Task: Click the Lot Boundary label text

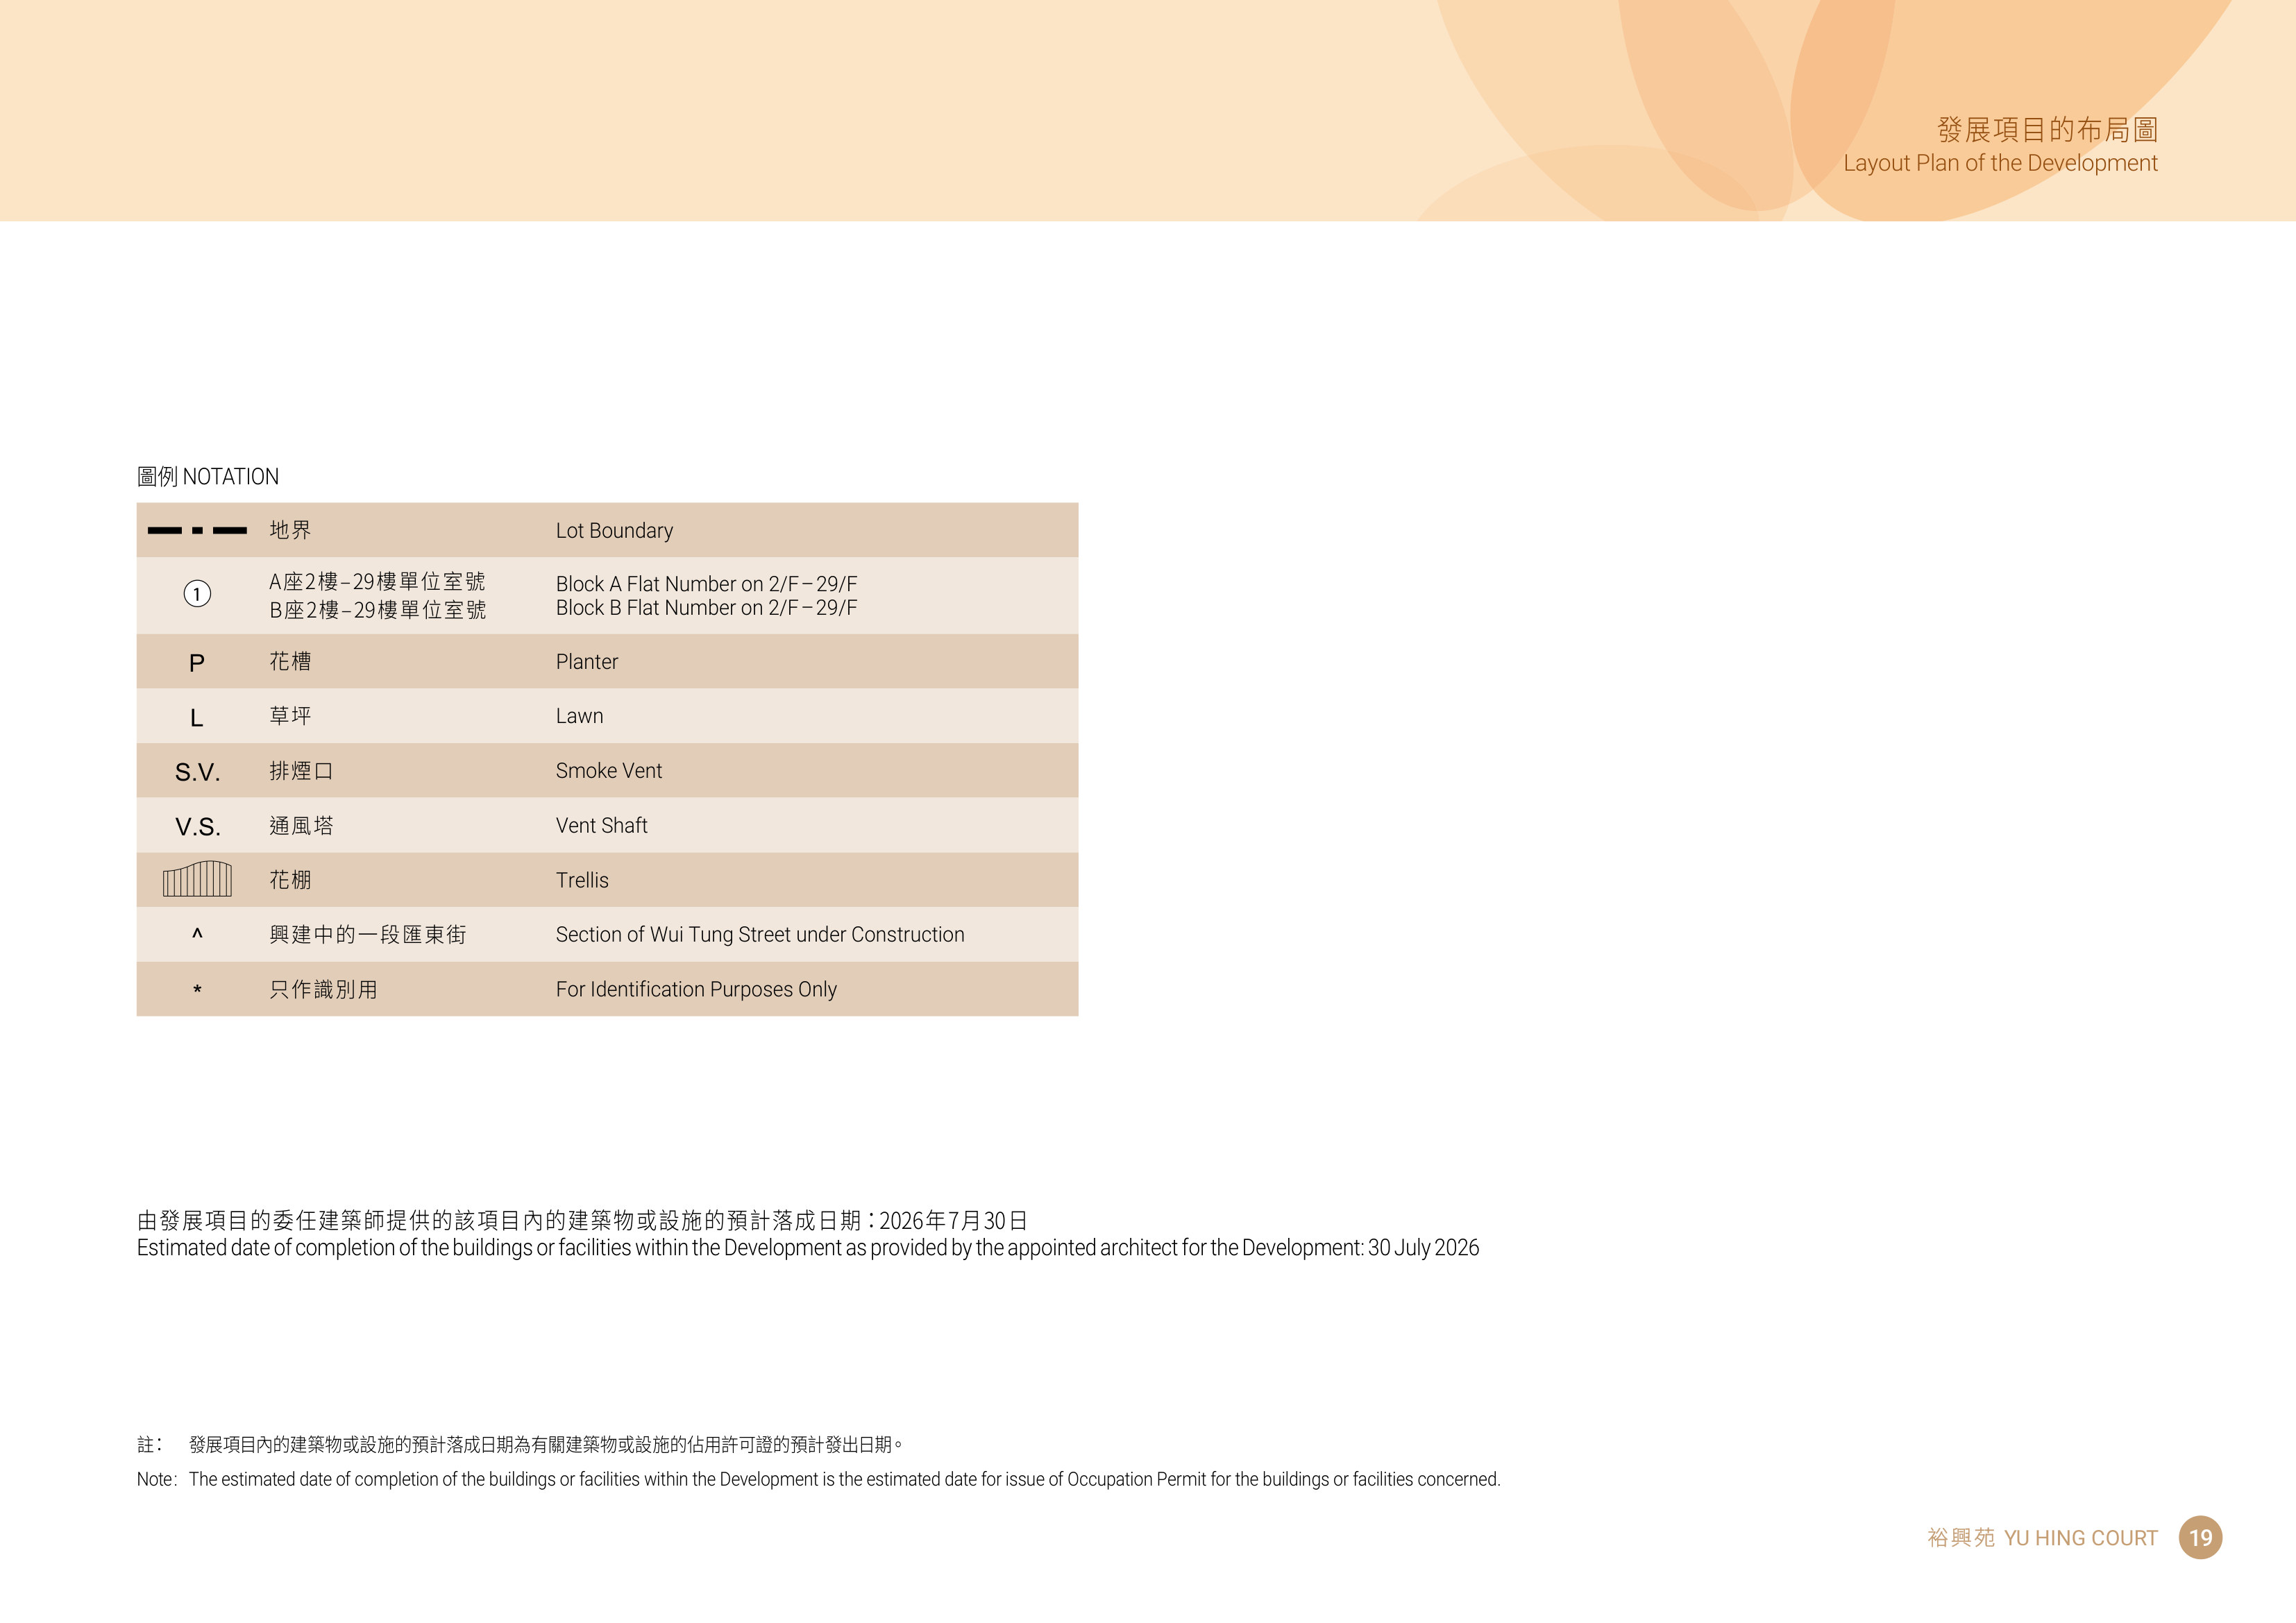Action: (x=614, y=531)
